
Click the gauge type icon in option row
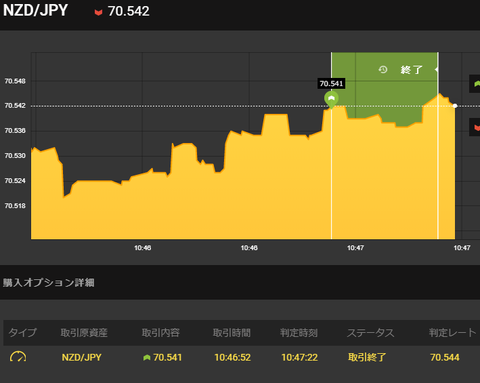[x=18, y=357]
